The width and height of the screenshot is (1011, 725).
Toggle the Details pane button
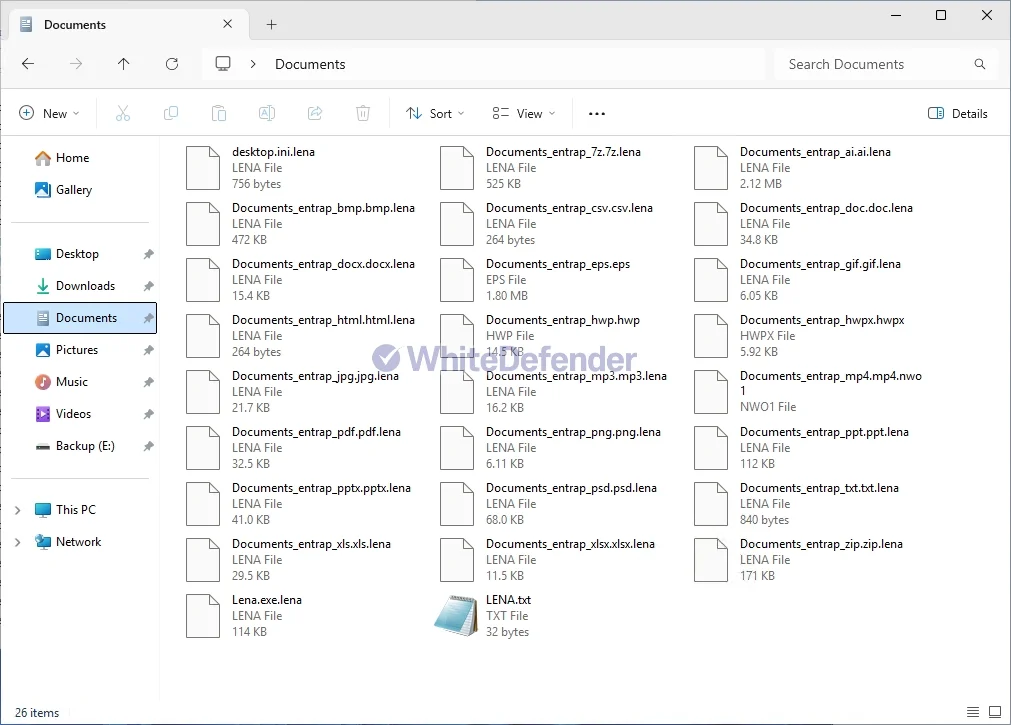point(958,114)
